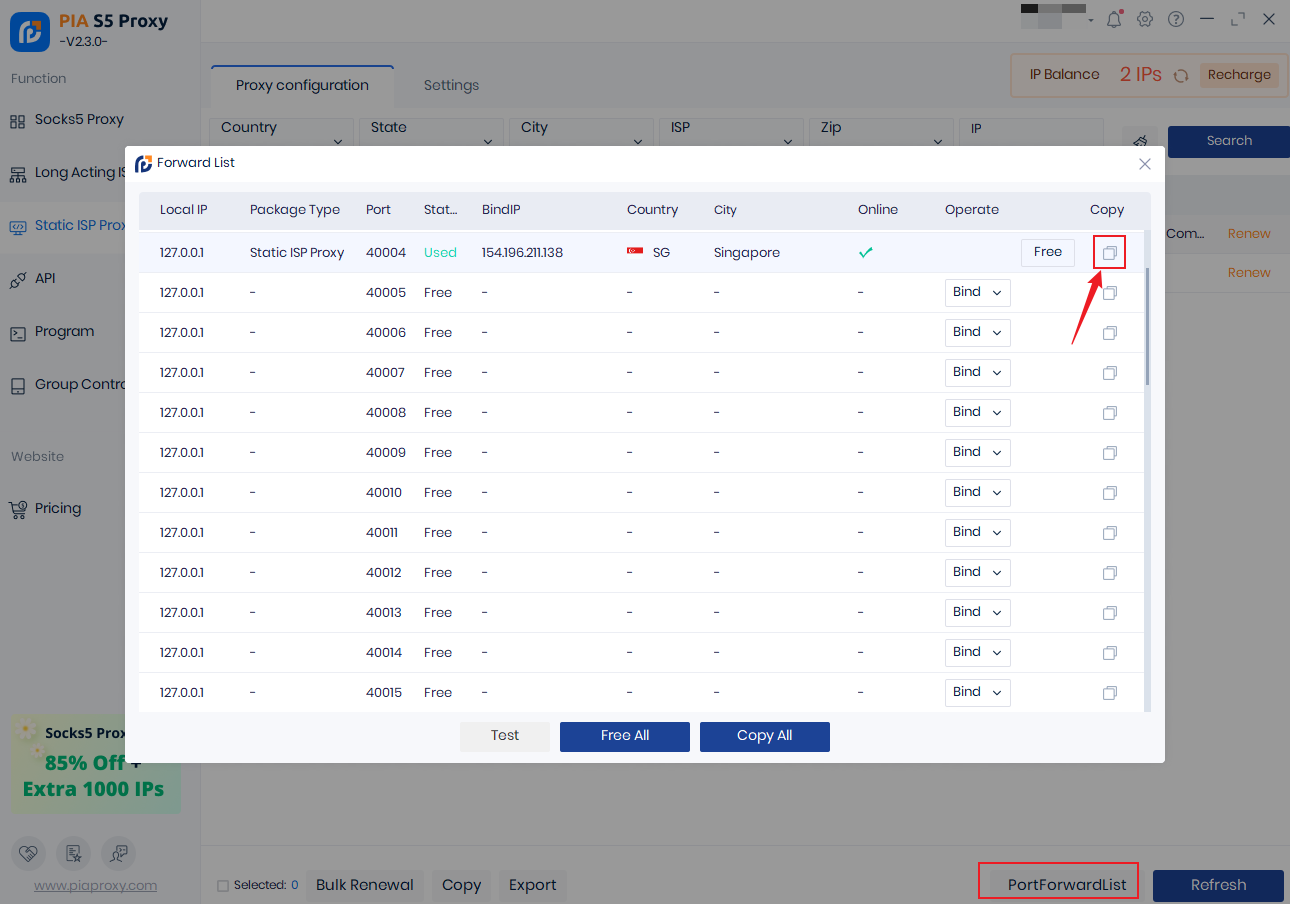
Task: Open the notifications bell icon
Action: coord(1114,19)
